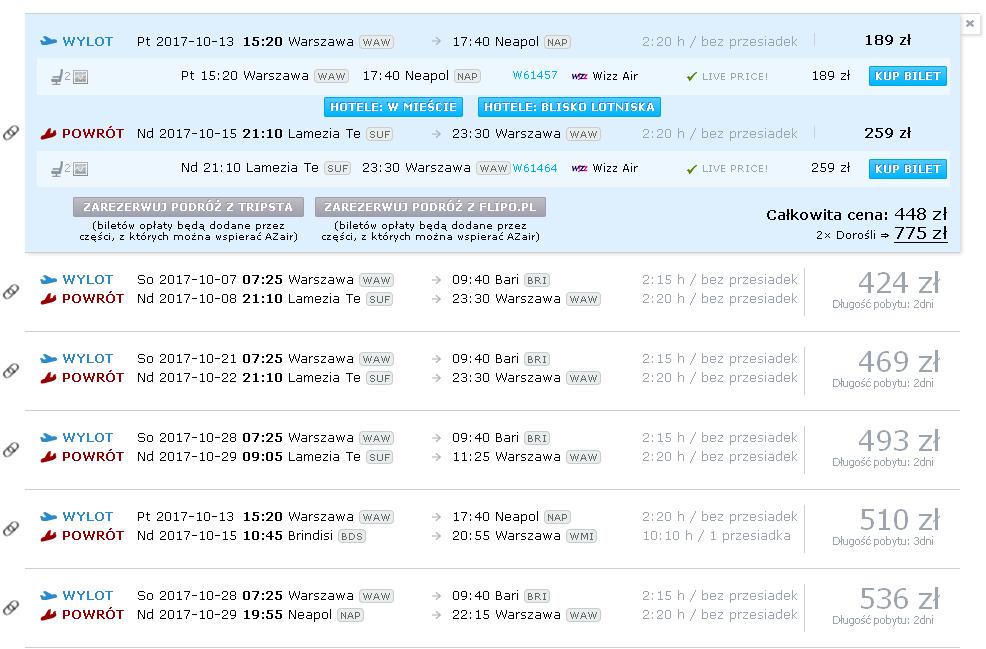Click link icon beside the 510 zł result
This screenshot has height=649, width=986.
pyautogui.click(x=11, y=529)
